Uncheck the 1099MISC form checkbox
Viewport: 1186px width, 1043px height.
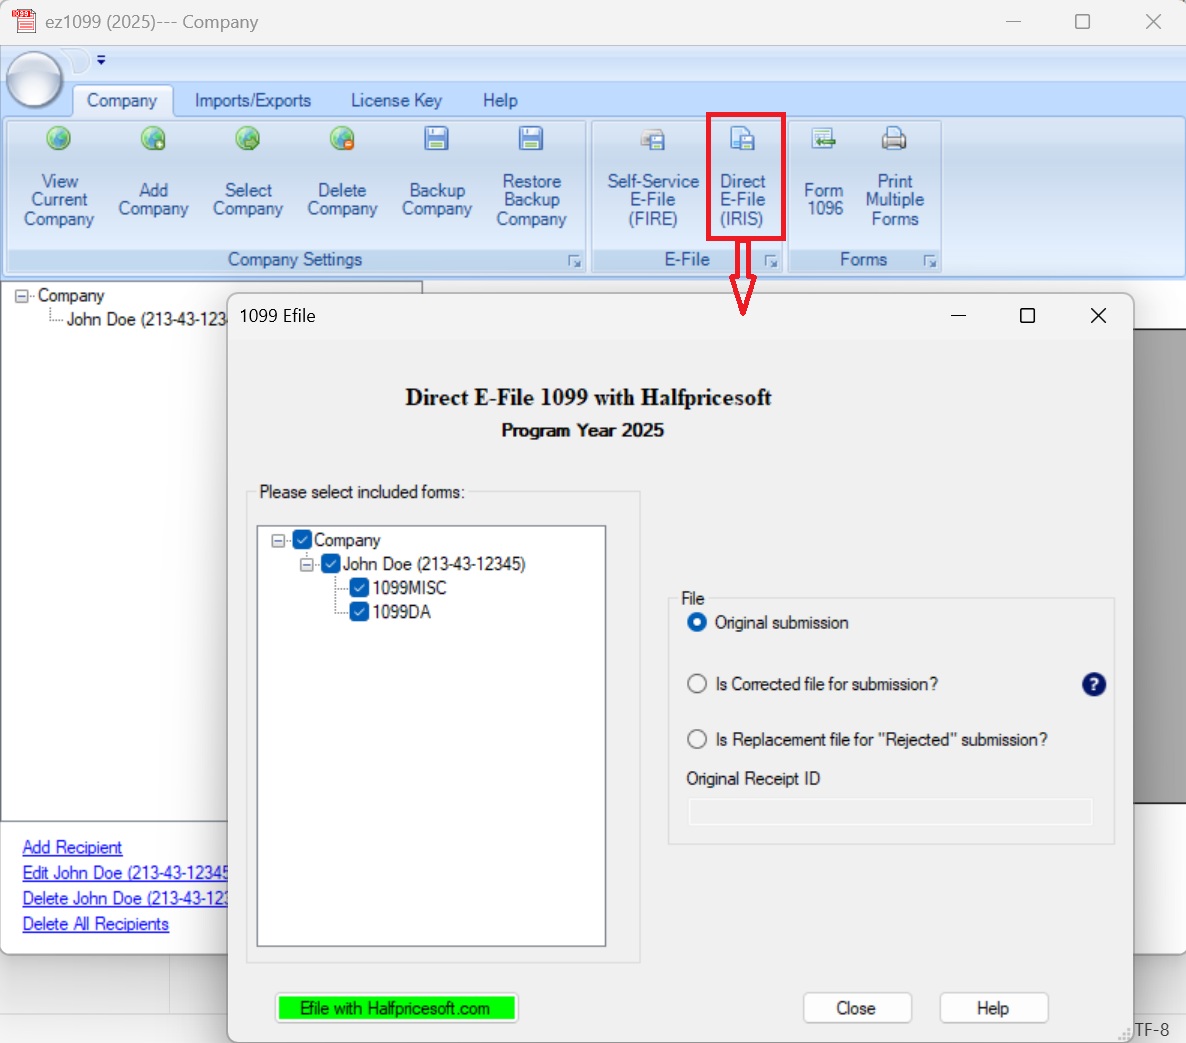click(x=359, y=588)
